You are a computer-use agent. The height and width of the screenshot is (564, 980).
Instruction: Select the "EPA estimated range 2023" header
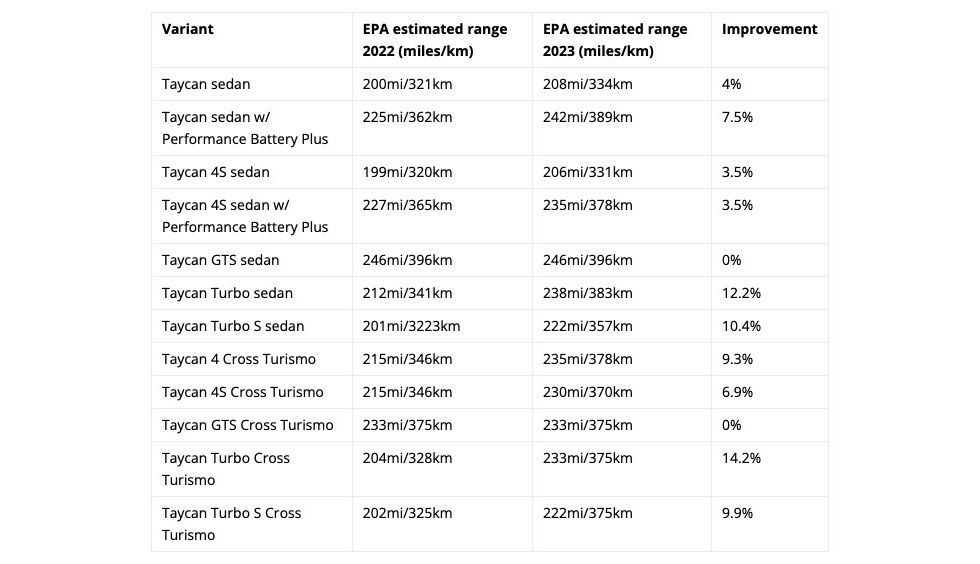(x=615, y=40)
